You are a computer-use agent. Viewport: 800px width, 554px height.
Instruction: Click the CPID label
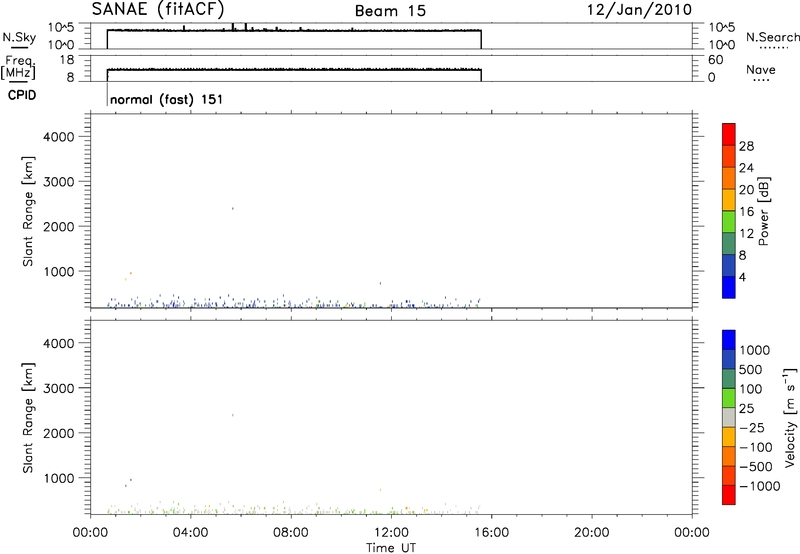(21, 95)
